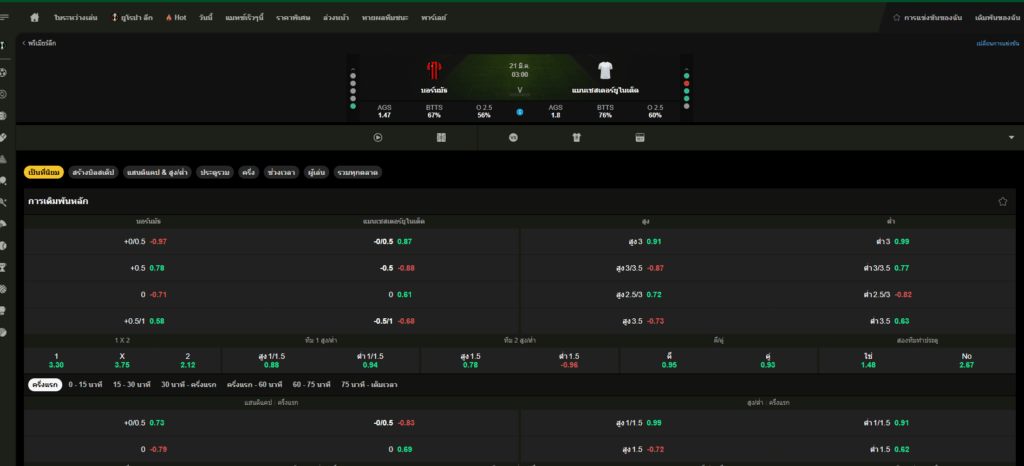
Task: Switch to the 0 - 15 minute tab
Action: pyautogui.click(x=86, y=384)
